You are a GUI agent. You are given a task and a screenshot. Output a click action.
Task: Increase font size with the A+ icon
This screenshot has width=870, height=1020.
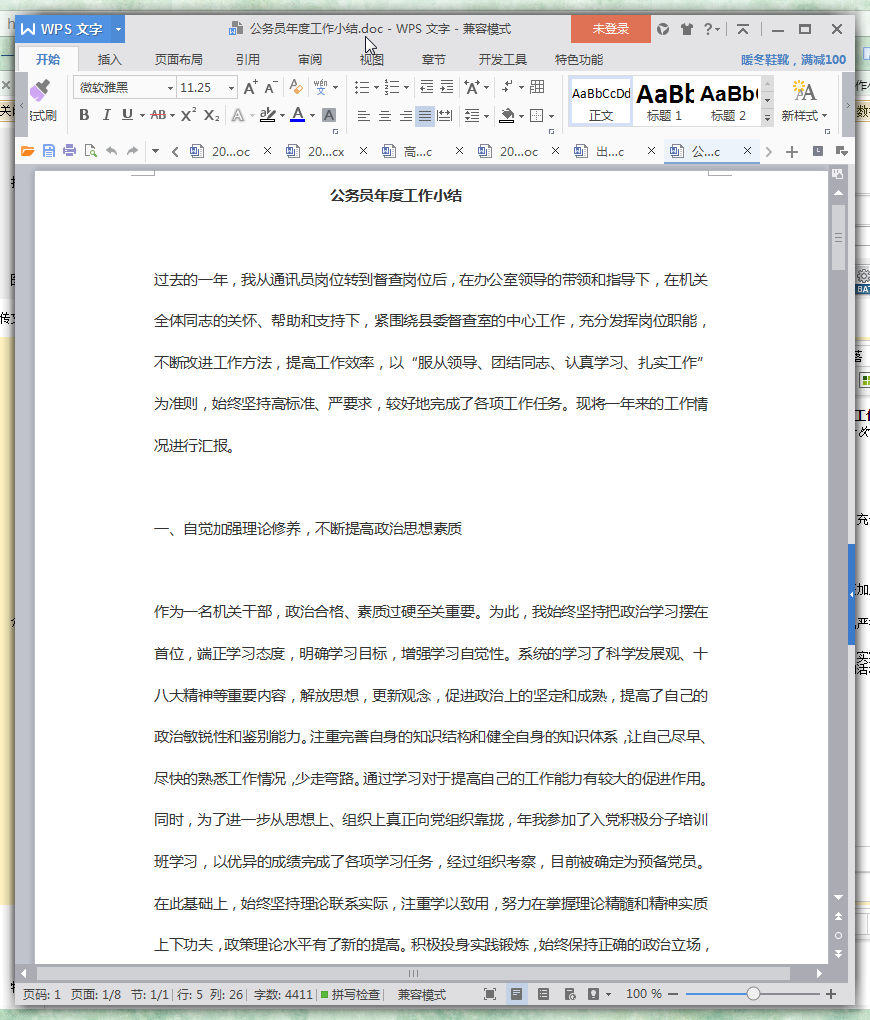click(250, 88)
